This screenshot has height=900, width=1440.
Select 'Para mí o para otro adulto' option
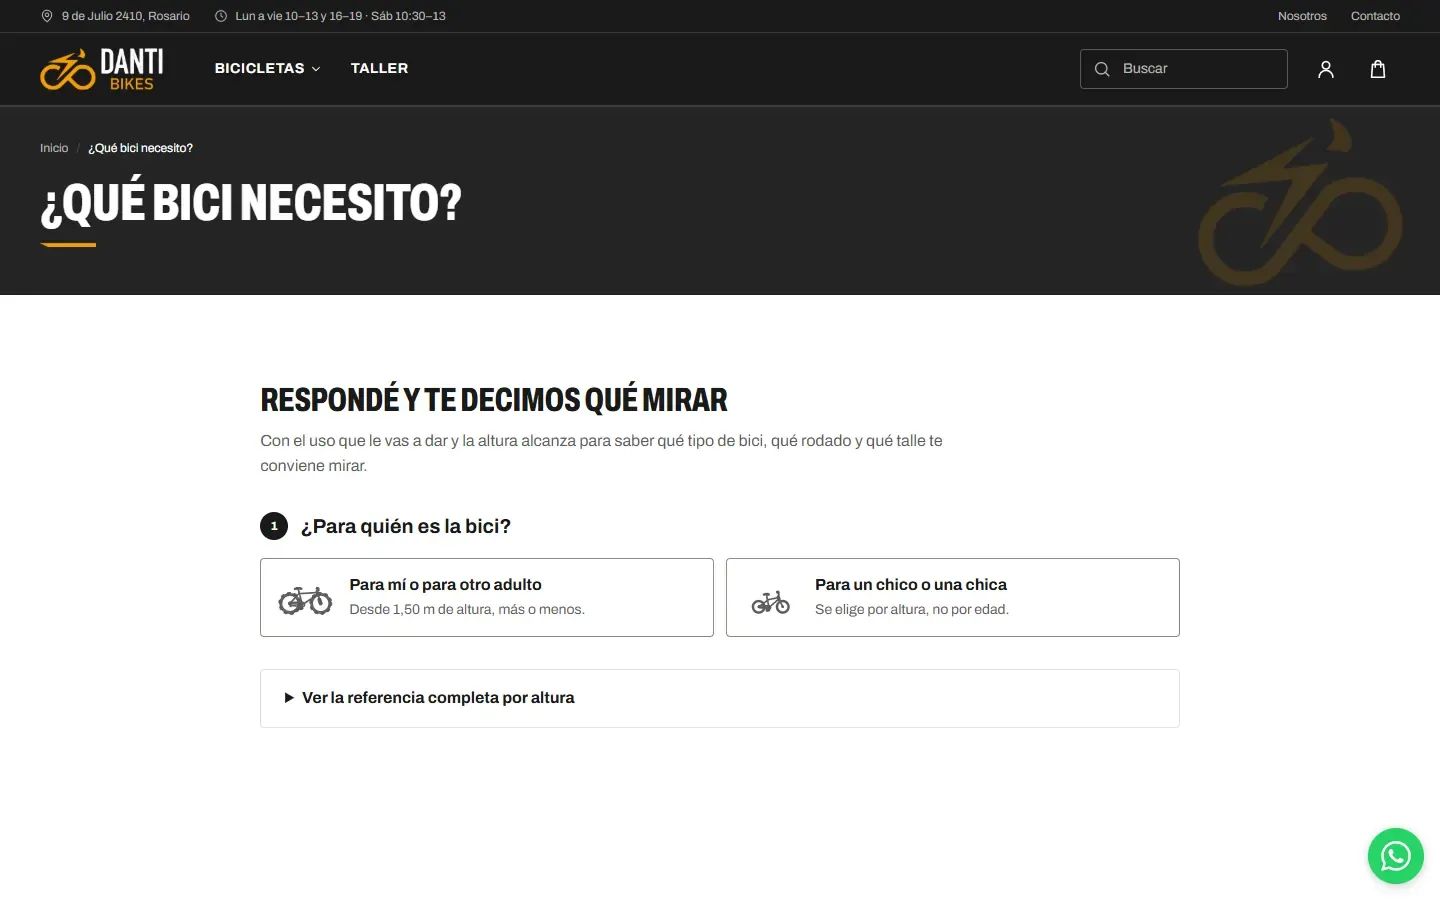click(487, 597)
